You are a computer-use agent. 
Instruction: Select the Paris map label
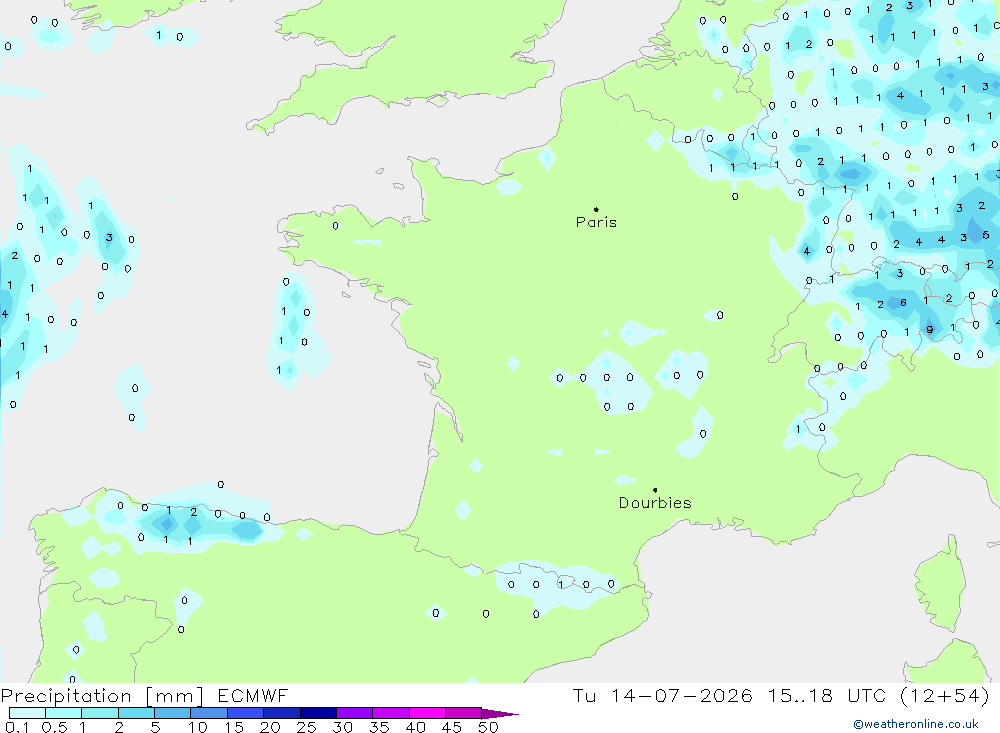[x=596, y=222]
